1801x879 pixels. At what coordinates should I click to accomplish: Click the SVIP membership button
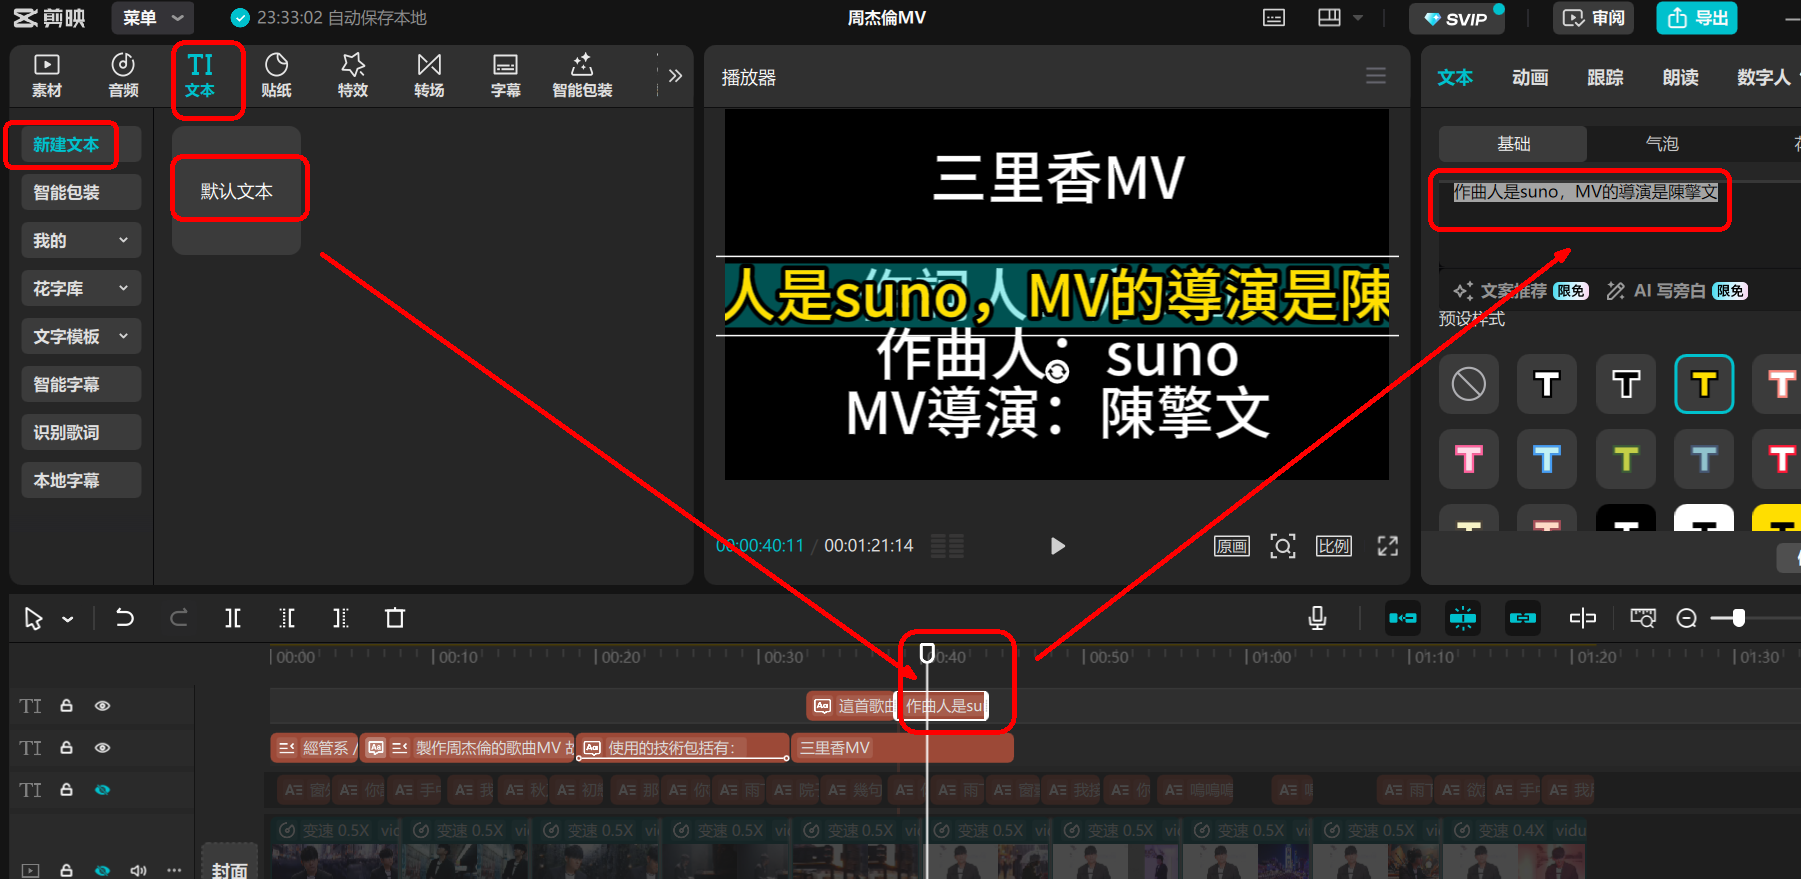click(1457, 19)
